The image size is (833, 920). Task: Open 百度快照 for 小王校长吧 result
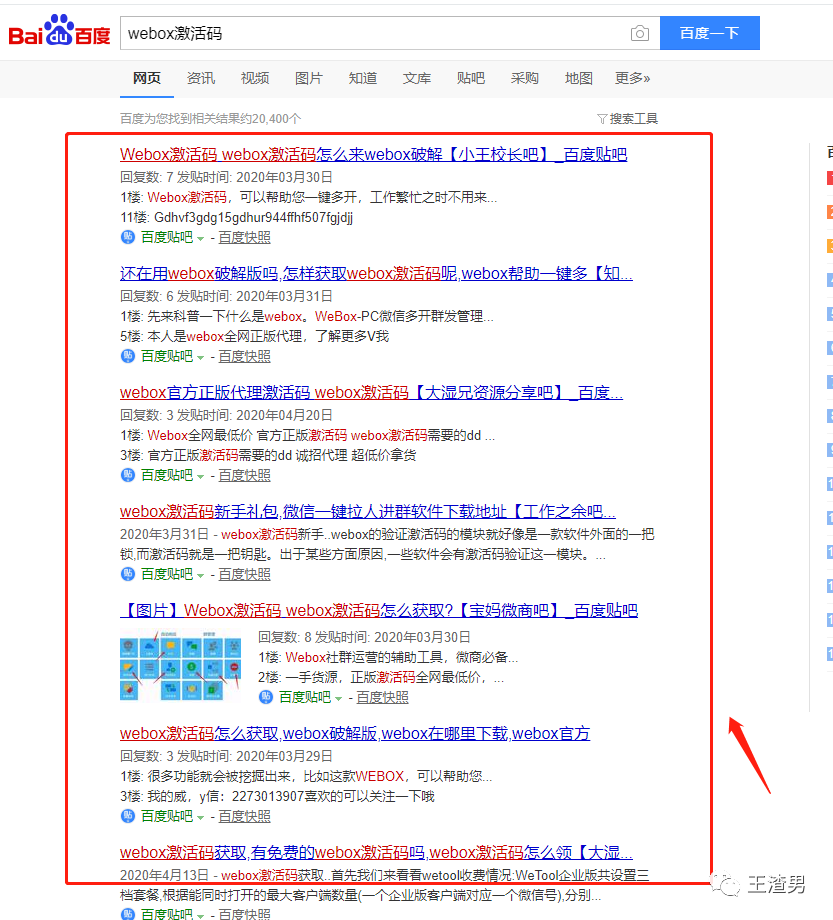pyautogui.click(x=245, y=237)
